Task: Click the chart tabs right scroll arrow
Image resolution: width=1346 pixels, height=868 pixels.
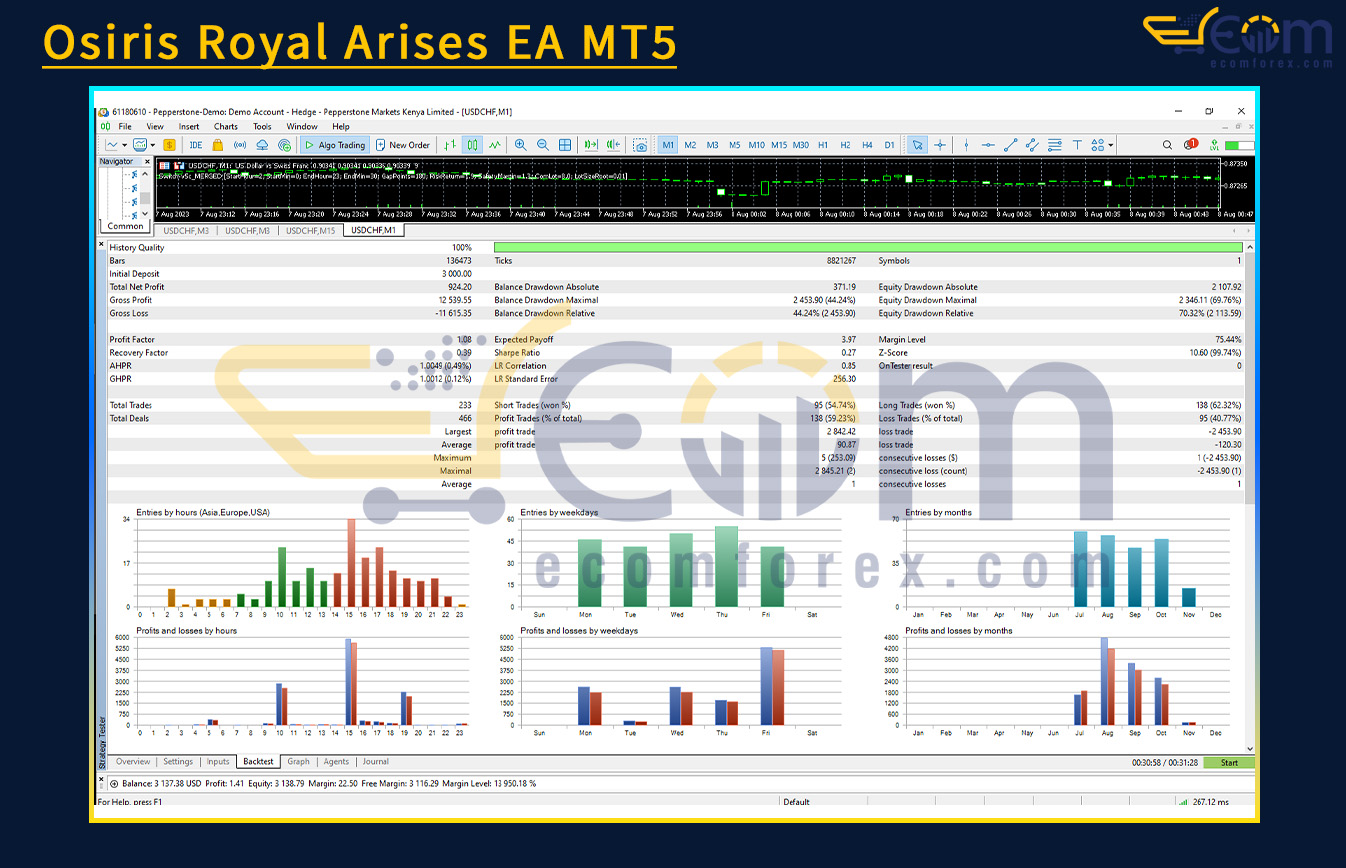Action: coord(1247,231)
